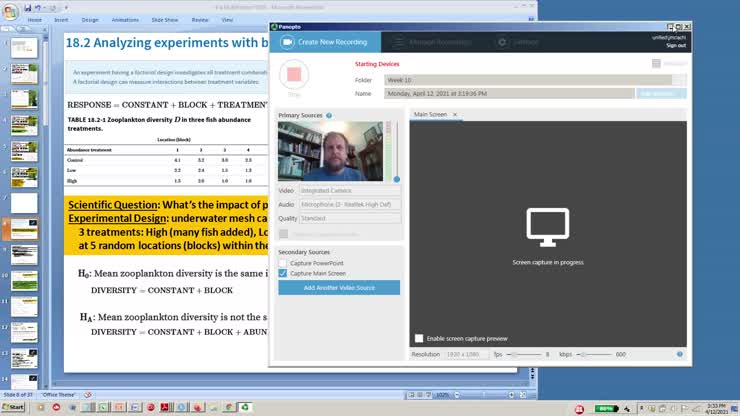The width and height of the screenshot is (740, 416).
Task: Click the Save icon in PowerPoint quick access toolbar
Action: point(28,8)
